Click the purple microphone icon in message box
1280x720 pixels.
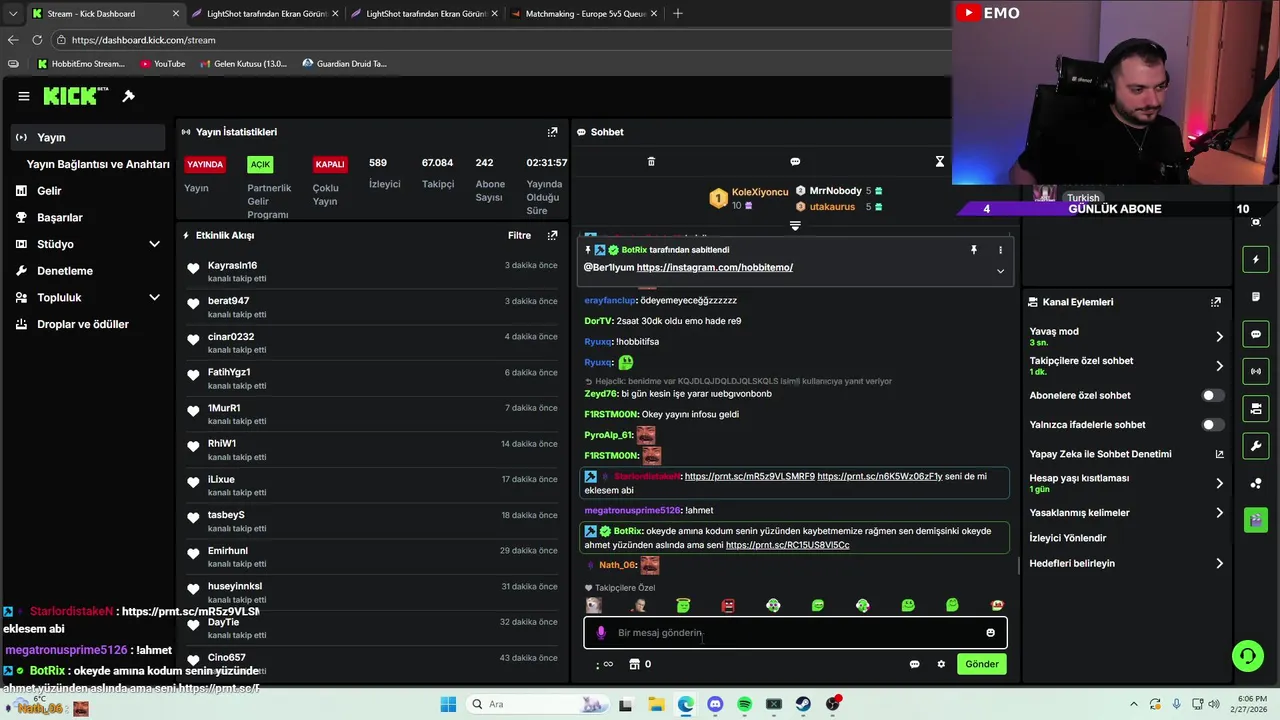[x=601, y=633]
